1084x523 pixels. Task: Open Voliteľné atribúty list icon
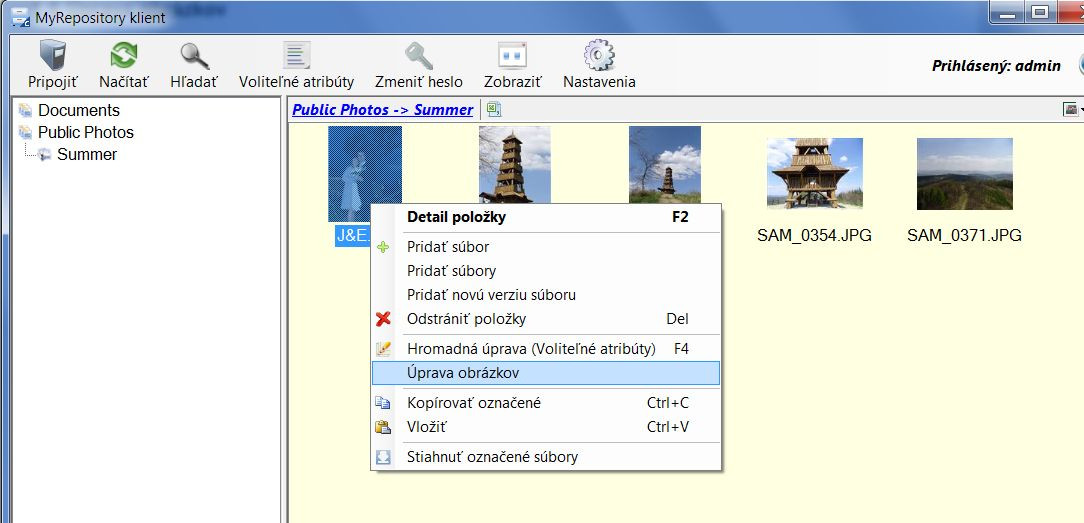click(x=297, y=55)
